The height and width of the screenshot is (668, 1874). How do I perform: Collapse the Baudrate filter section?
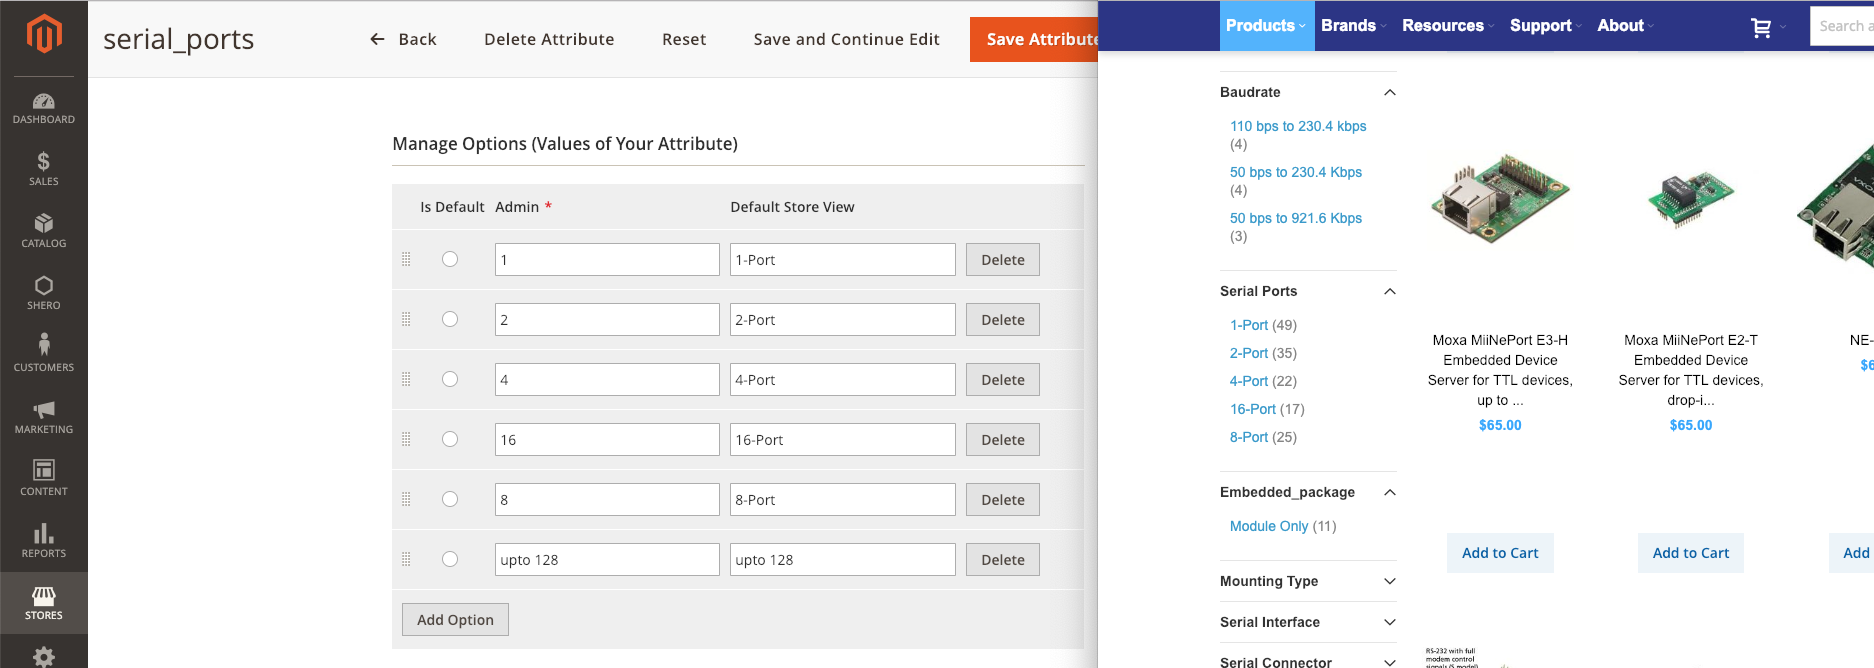[x=1389, y=92]
